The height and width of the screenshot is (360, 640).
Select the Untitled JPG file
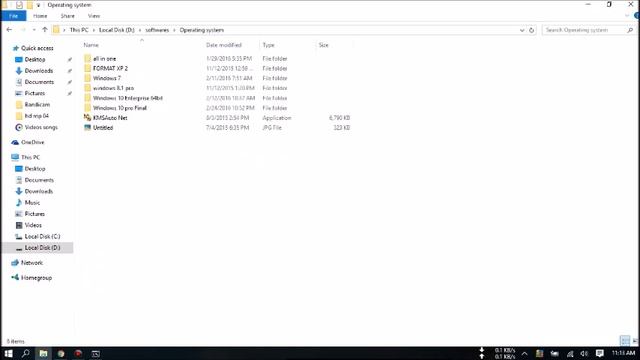tap(103, 128)
